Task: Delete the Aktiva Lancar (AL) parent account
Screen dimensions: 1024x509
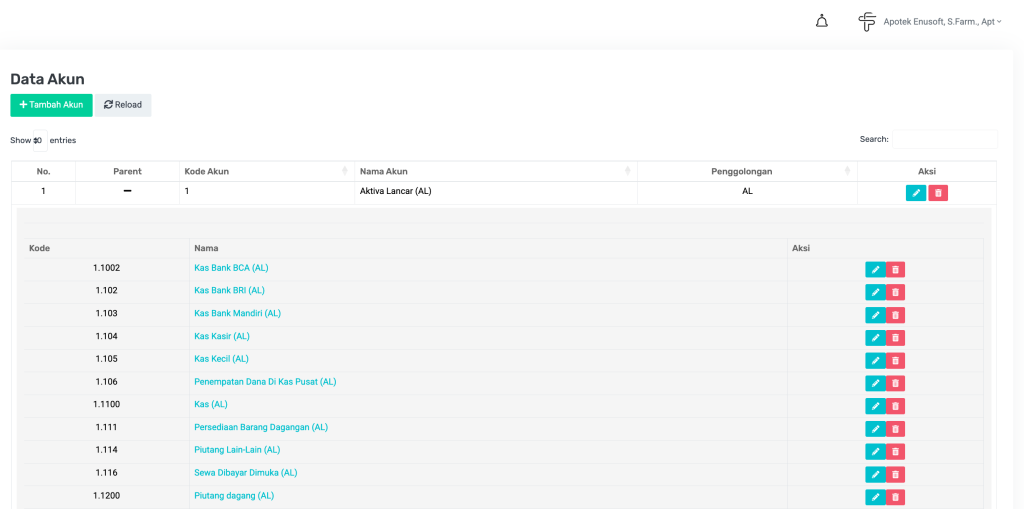Action: click(938, 193)
